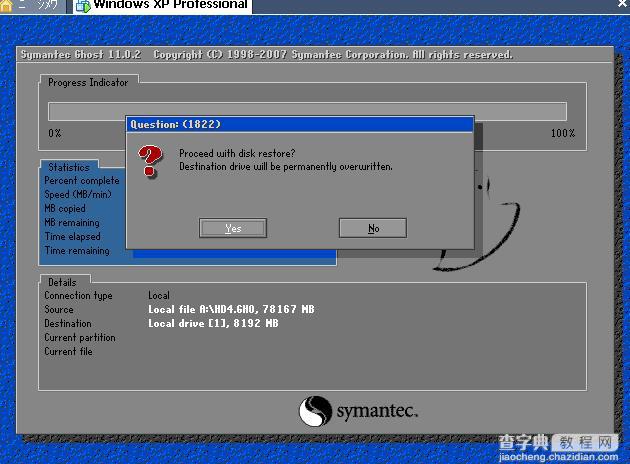This screenshot has width=630, height=464.
Task: Confirm disk restore with Yes button
Action: tap(233, 228)
